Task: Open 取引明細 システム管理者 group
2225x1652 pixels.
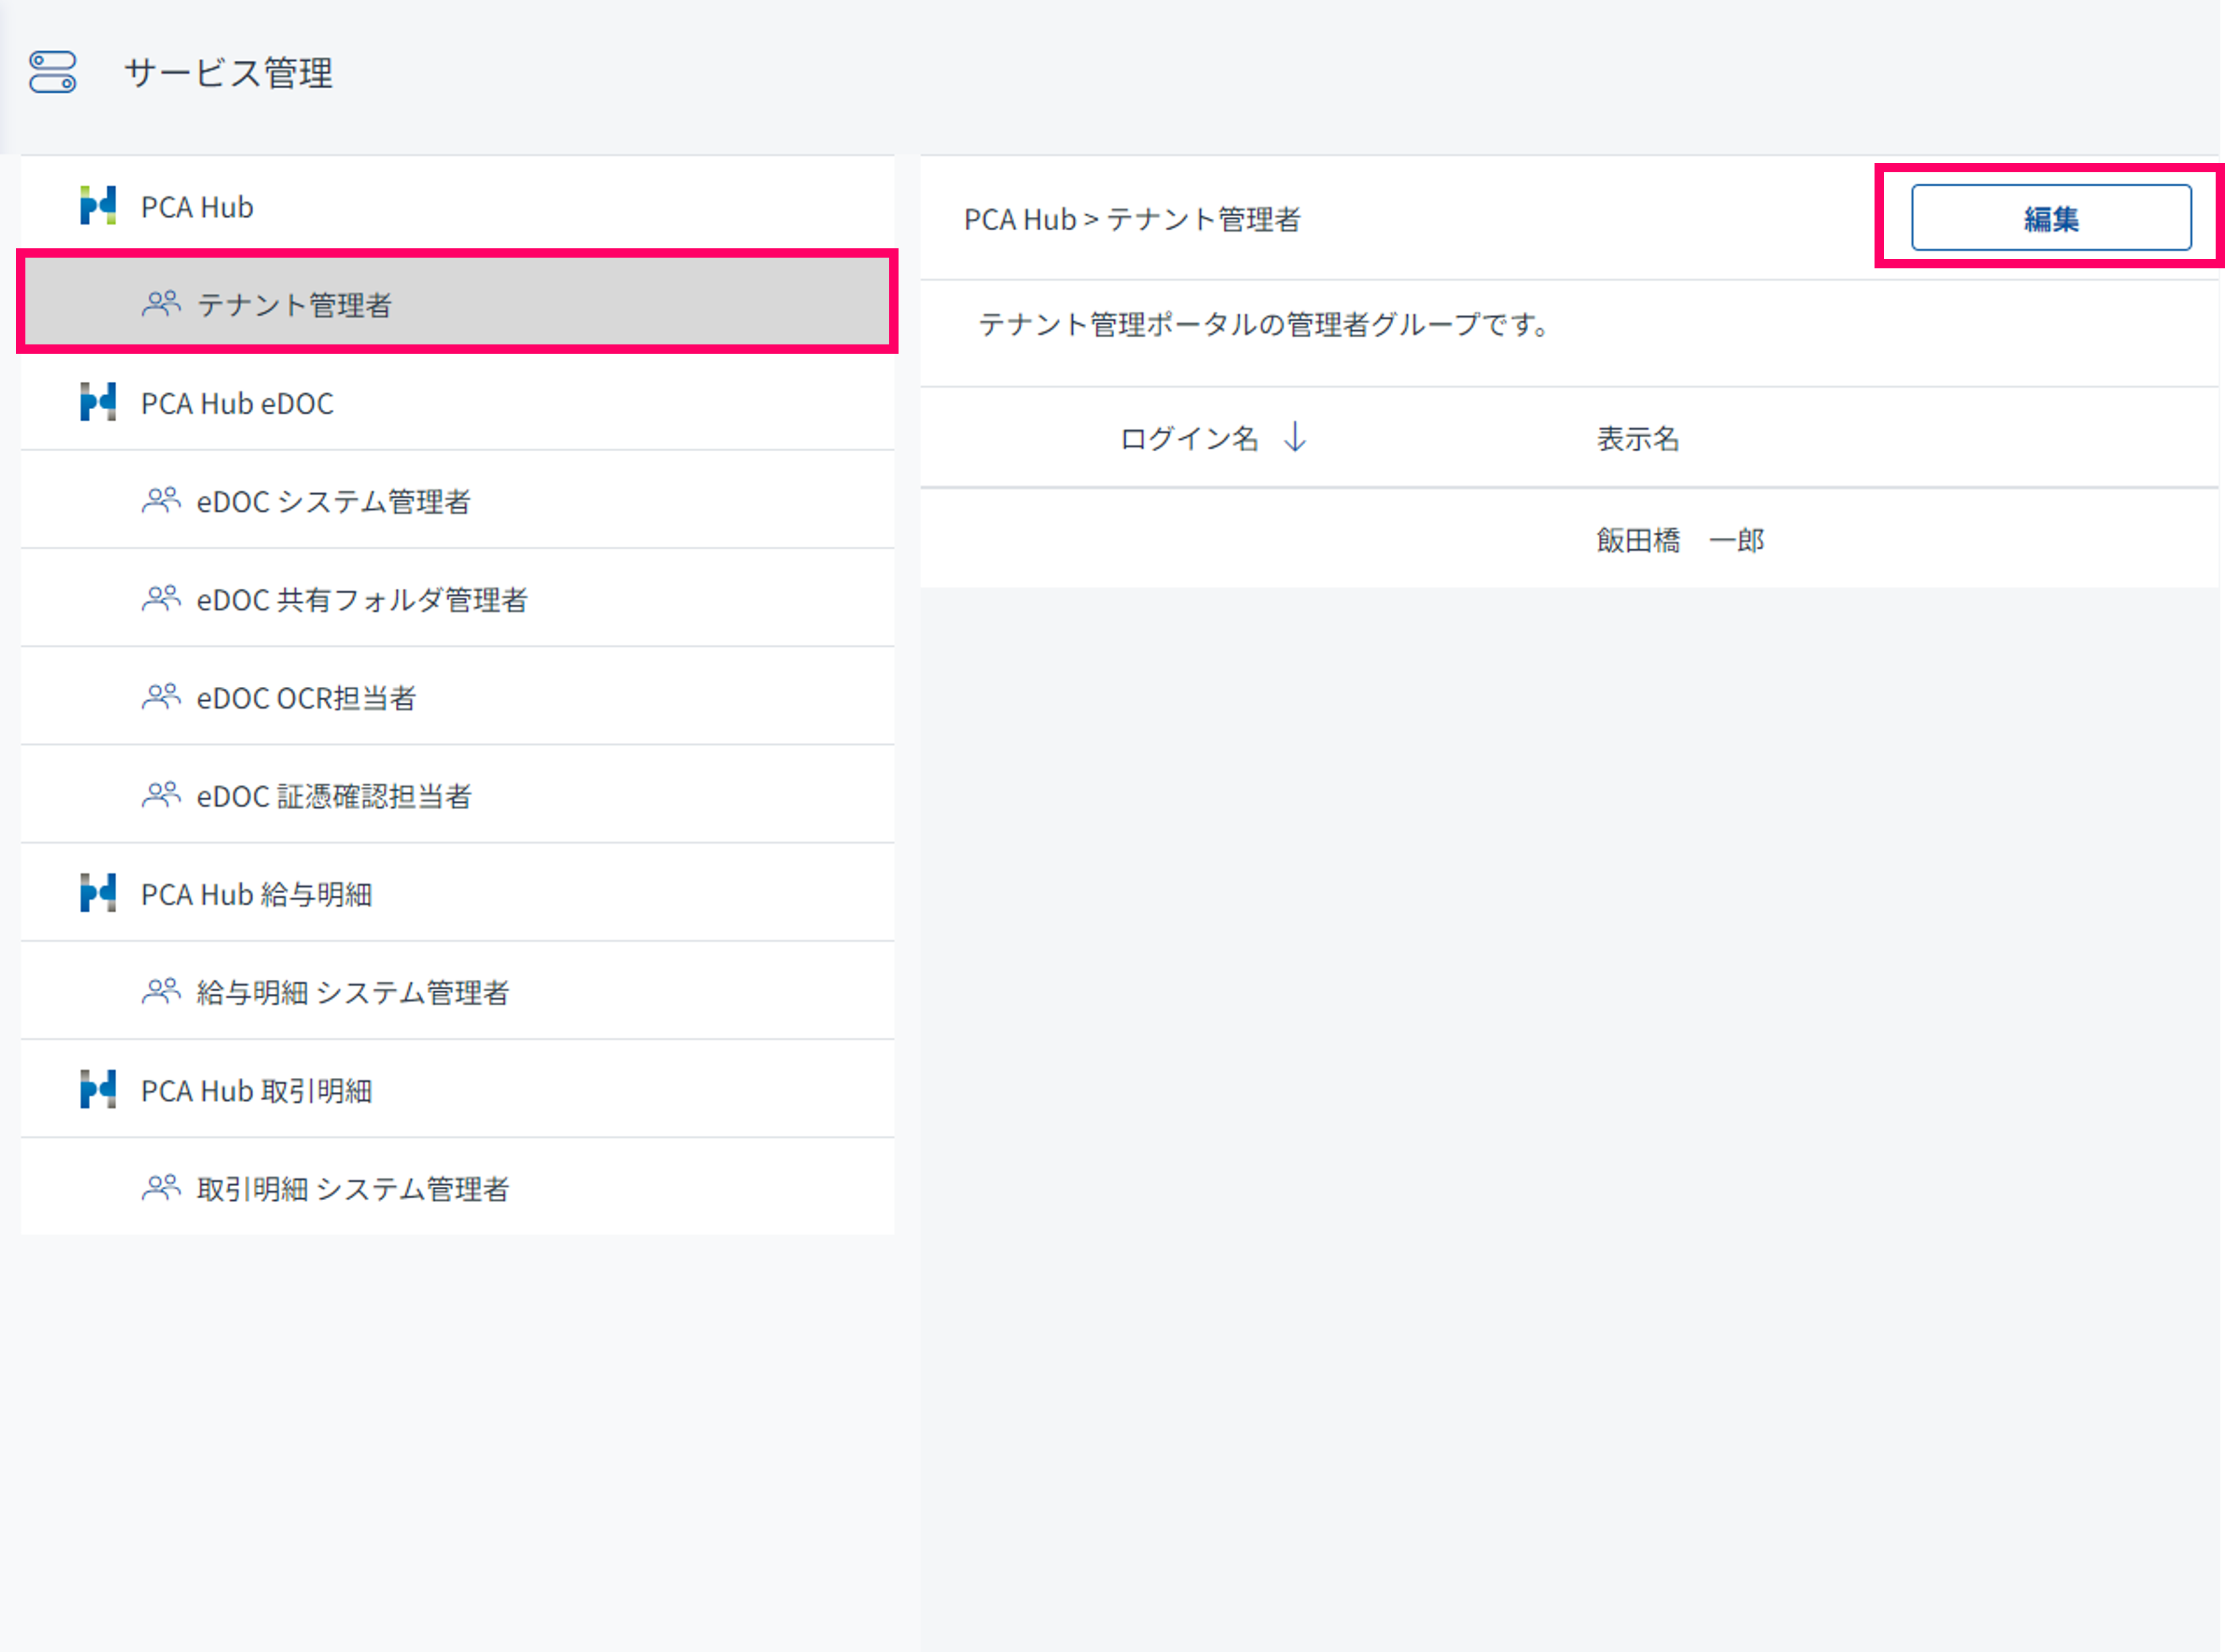Action: 352,1188
